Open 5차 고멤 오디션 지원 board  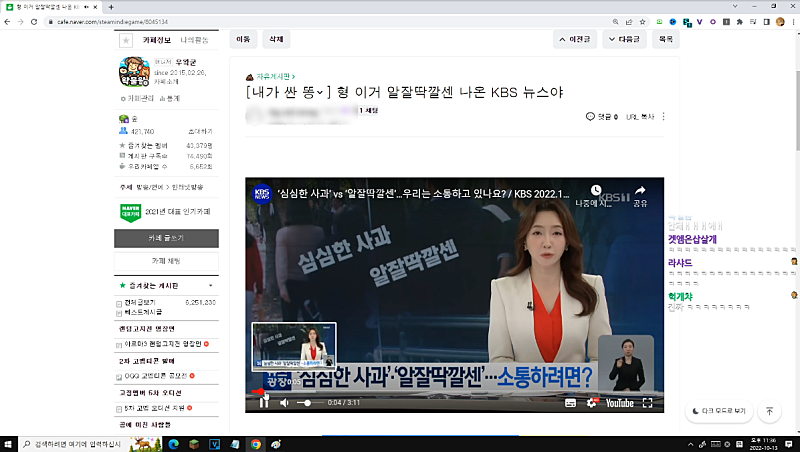pyautogui.click(x=155, y=408)
